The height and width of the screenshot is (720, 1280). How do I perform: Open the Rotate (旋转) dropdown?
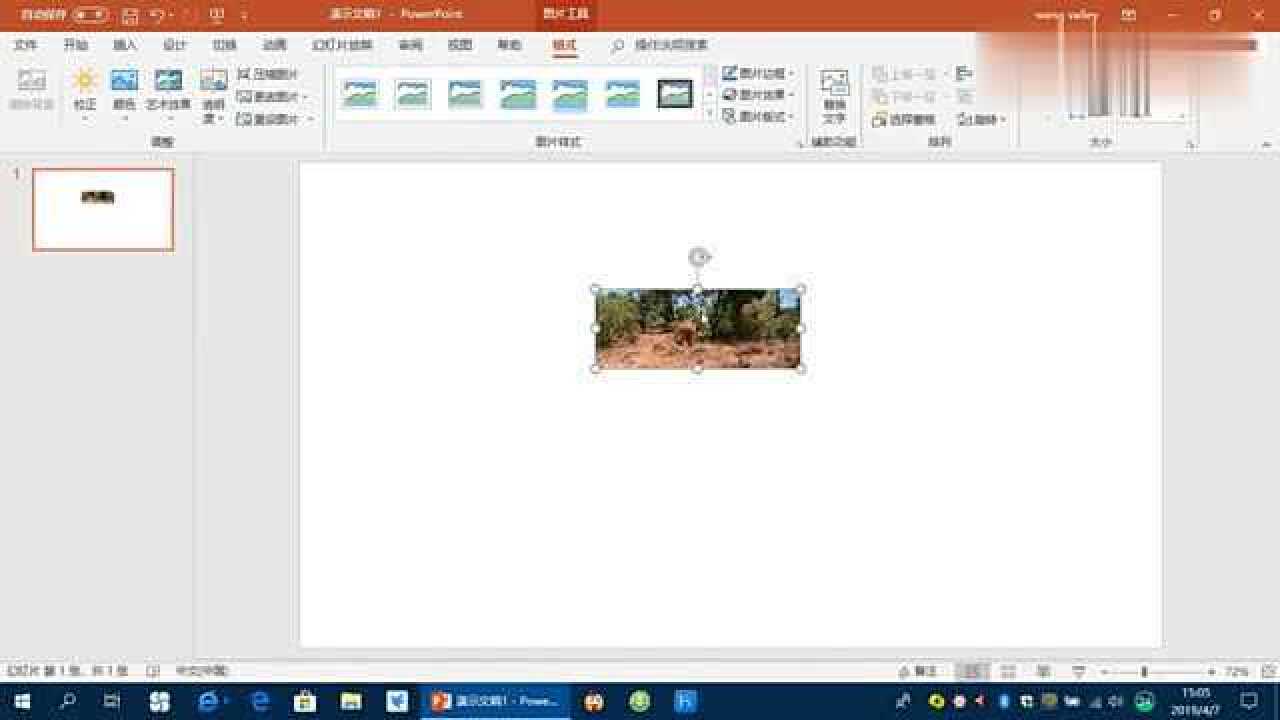(981, 119)
